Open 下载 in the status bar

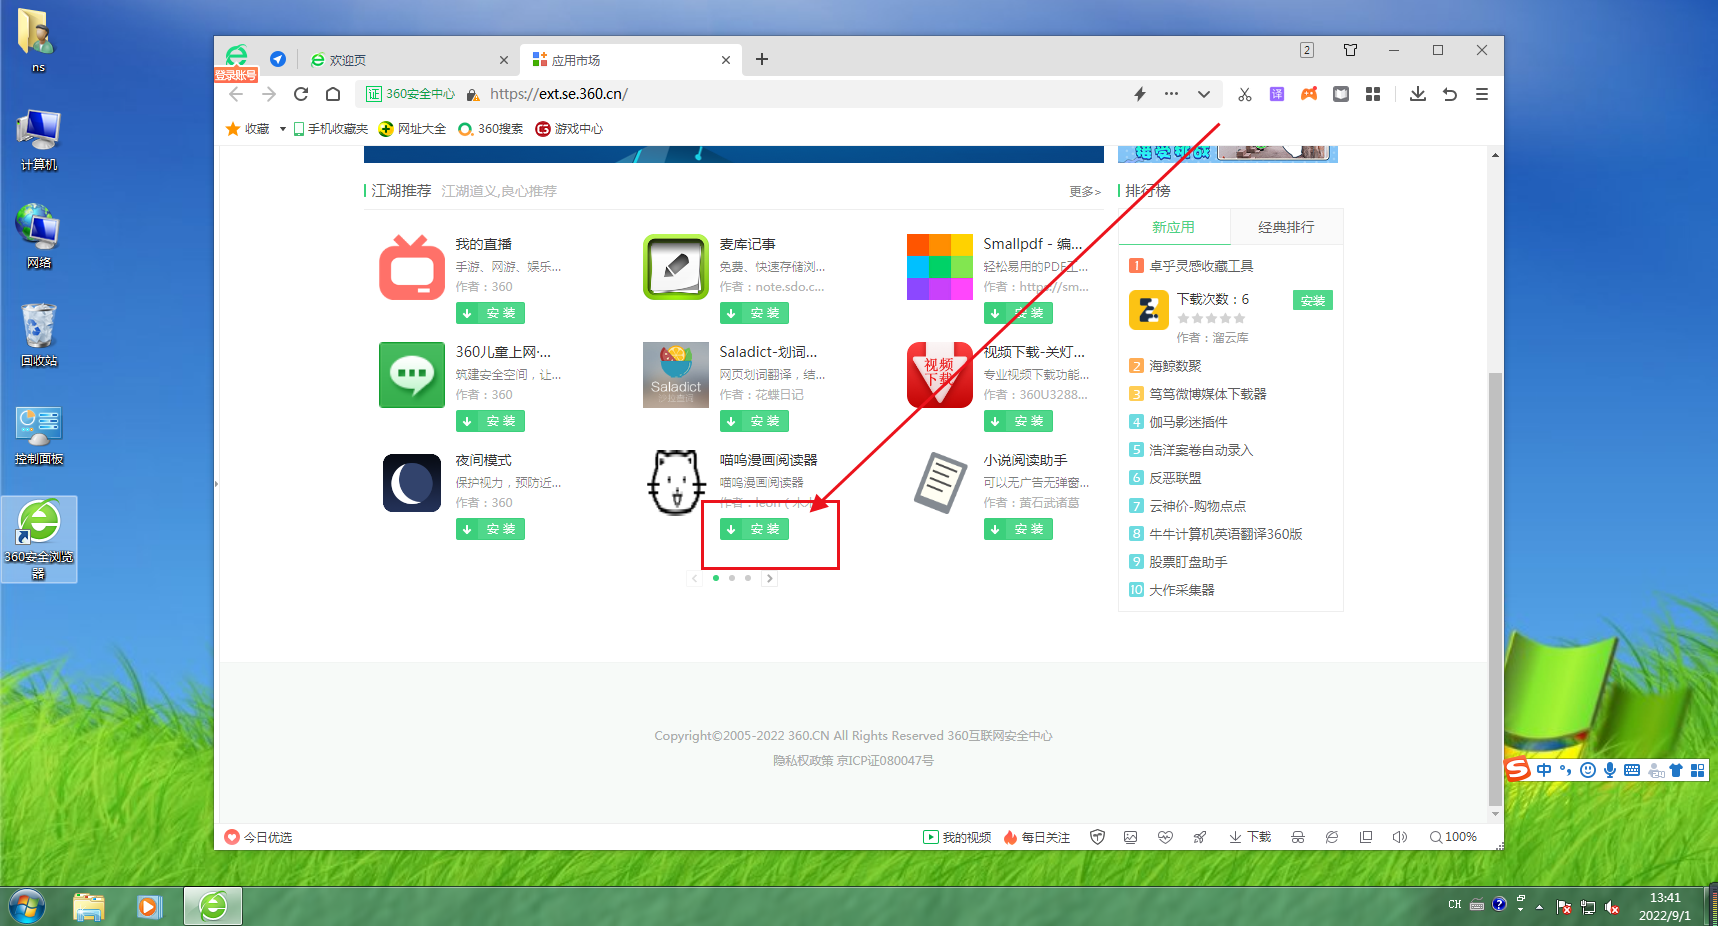1250,837
